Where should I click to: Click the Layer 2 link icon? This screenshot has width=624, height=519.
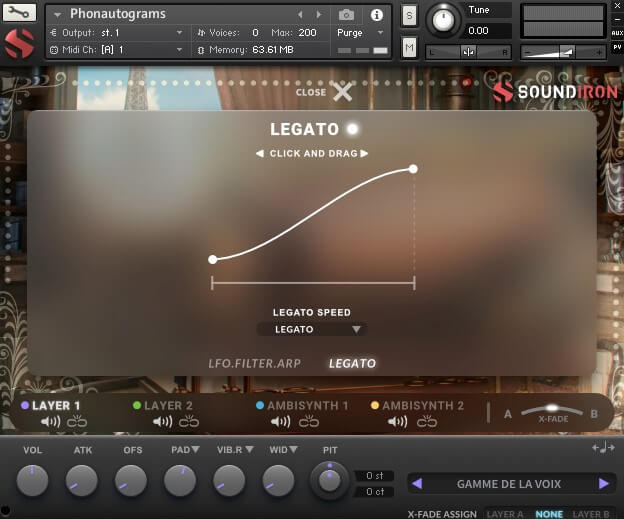click(189, 421)
